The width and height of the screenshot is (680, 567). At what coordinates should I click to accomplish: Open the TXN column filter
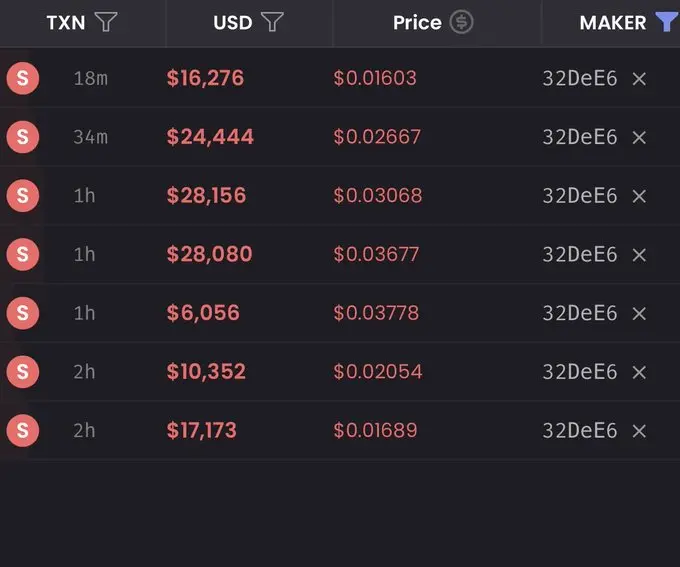[106, 22]
